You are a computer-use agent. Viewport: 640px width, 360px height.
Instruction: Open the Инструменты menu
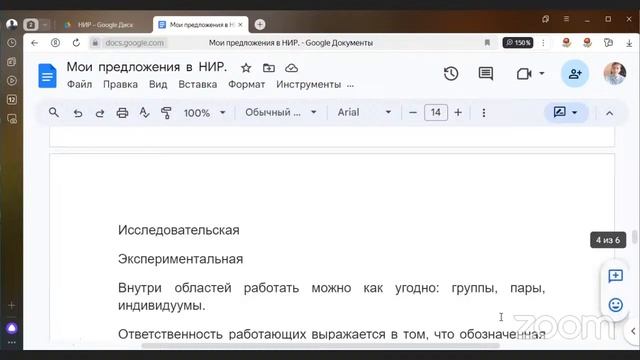click(x=309, y=84)
